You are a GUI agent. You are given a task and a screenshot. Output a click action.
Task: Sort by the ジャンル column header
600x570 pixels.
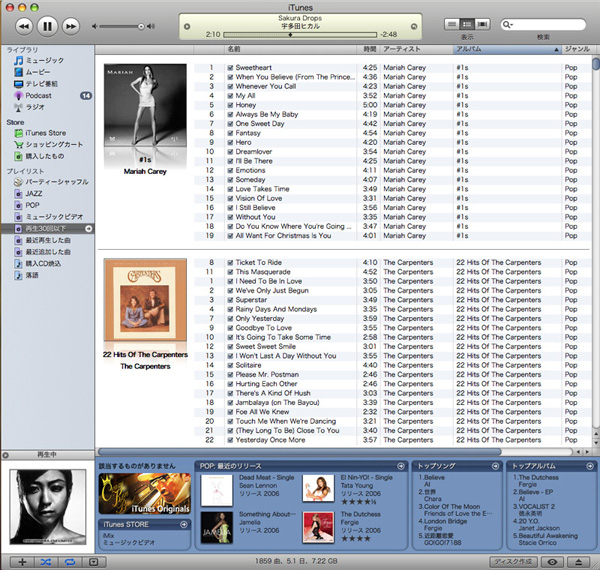577,49
